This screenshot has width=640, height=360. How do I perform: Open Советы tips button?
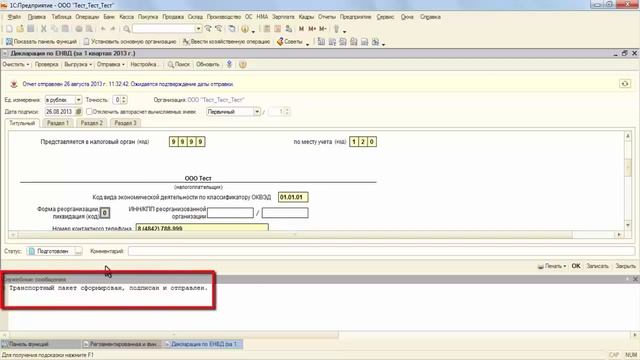[x=290, y=42]
